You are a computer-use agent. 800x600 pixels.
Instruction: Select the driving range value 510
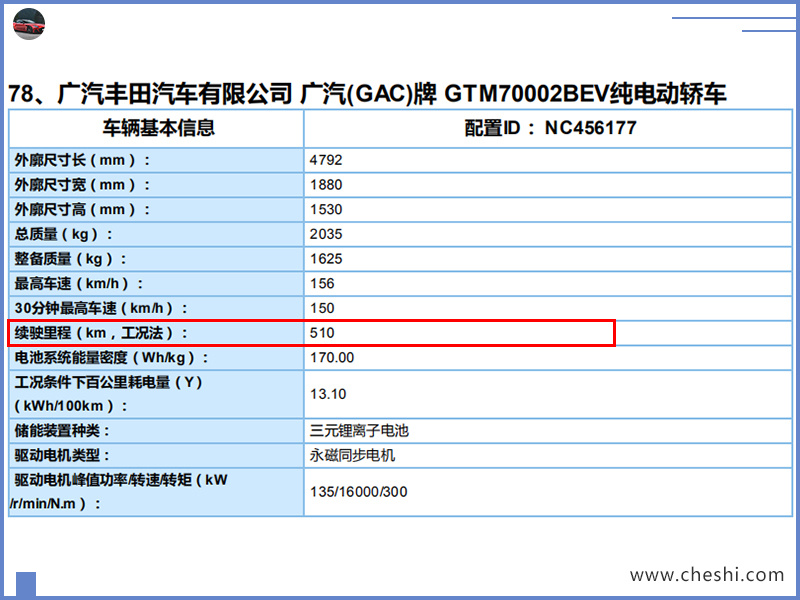click(x=322, y=333)
